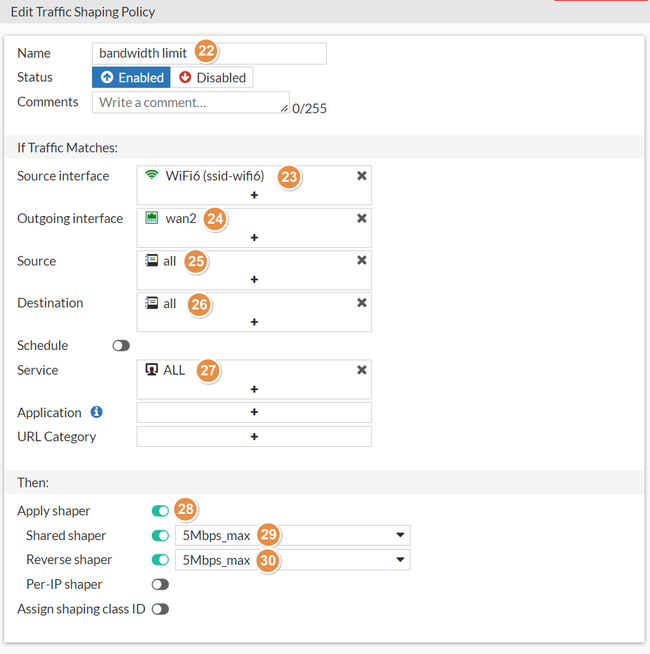650x654 pixels.
Task: Add another source interface with plus
Action: coord(254,195)
